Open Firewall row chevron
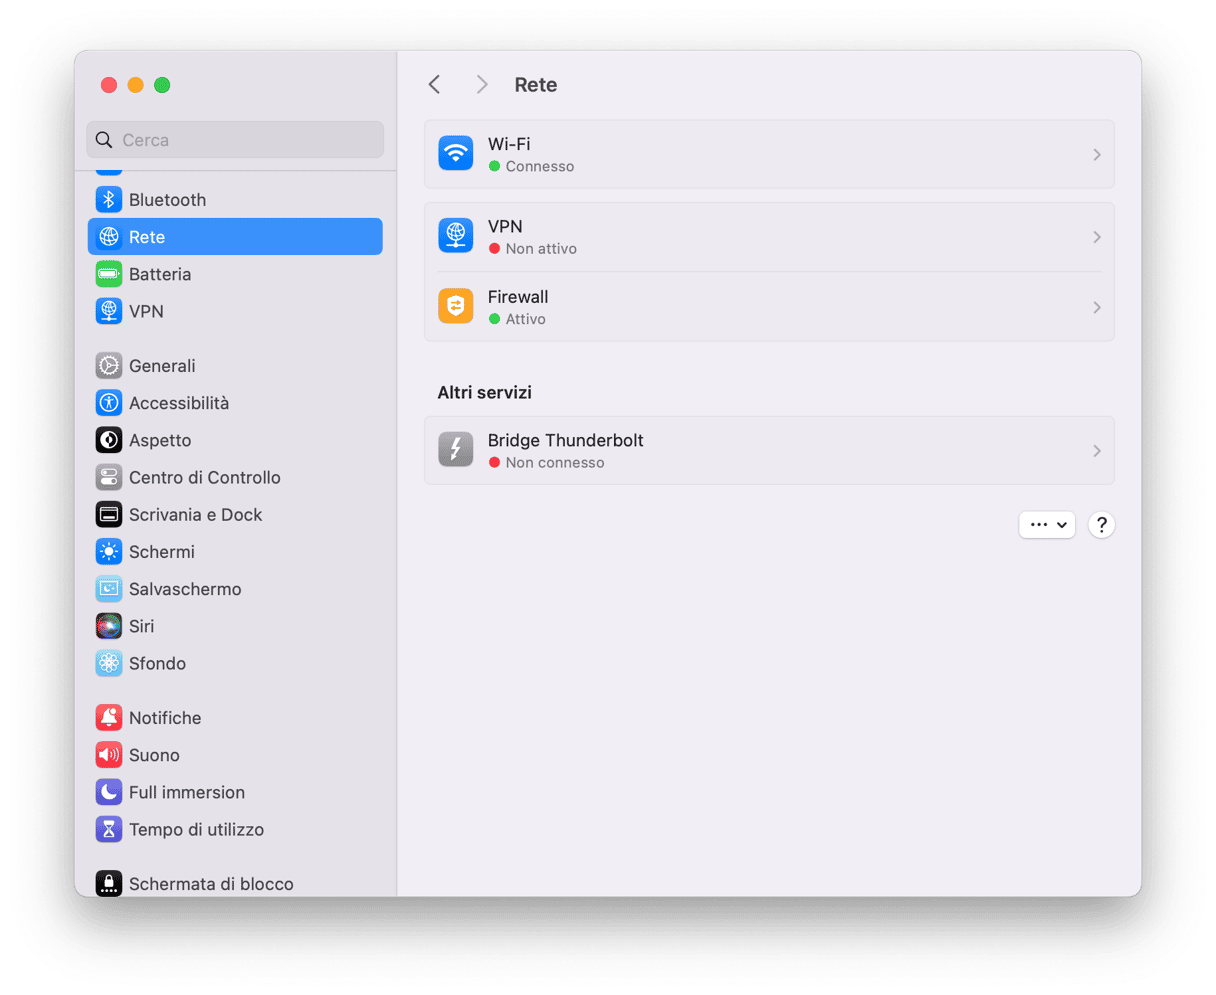This screenshot has width=1216, height=995. pyautogui.click(x=1097, y=307)
